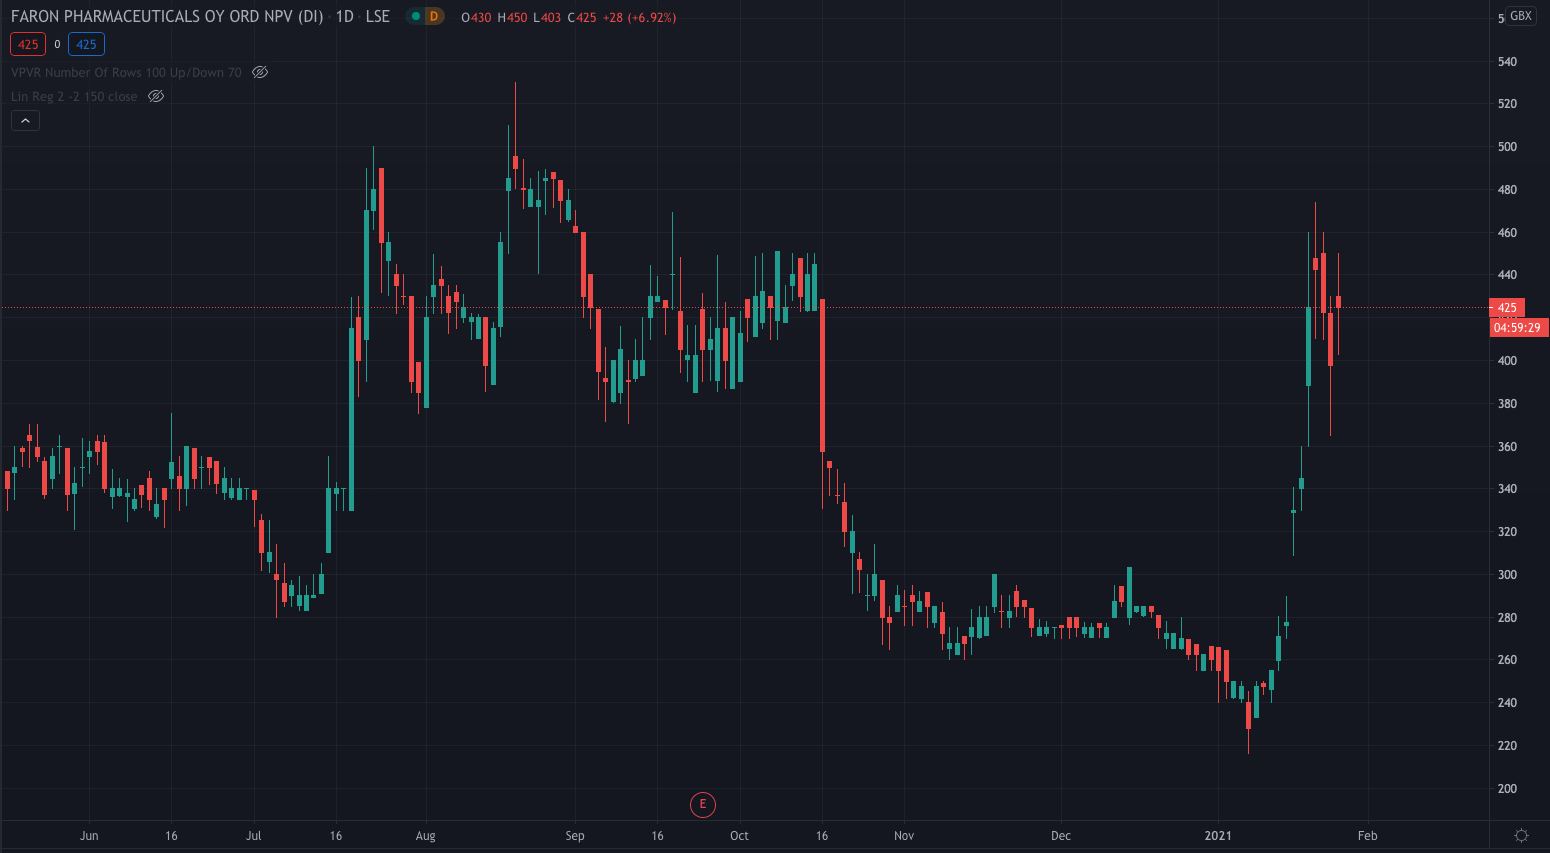Click the 1D interval label in title

coord(345,17)
